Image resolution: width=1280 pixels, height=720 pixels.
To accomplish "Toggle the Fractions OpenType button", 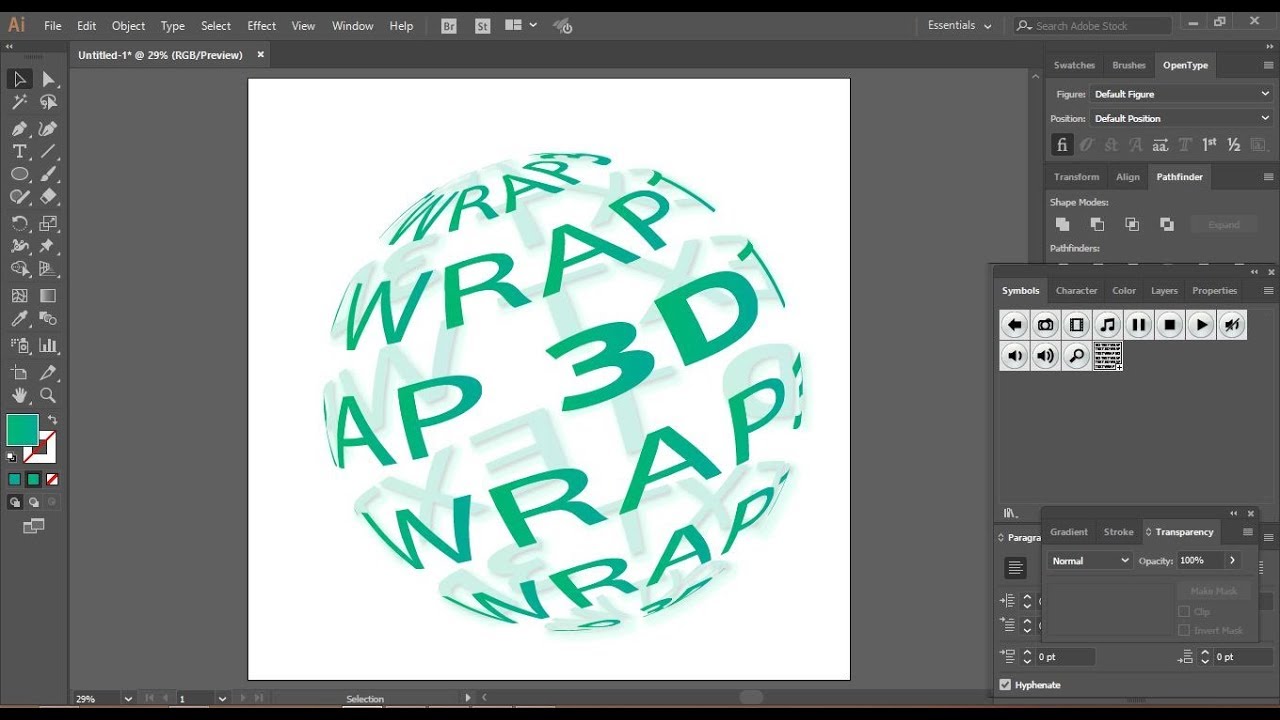I will [1234, 145].
